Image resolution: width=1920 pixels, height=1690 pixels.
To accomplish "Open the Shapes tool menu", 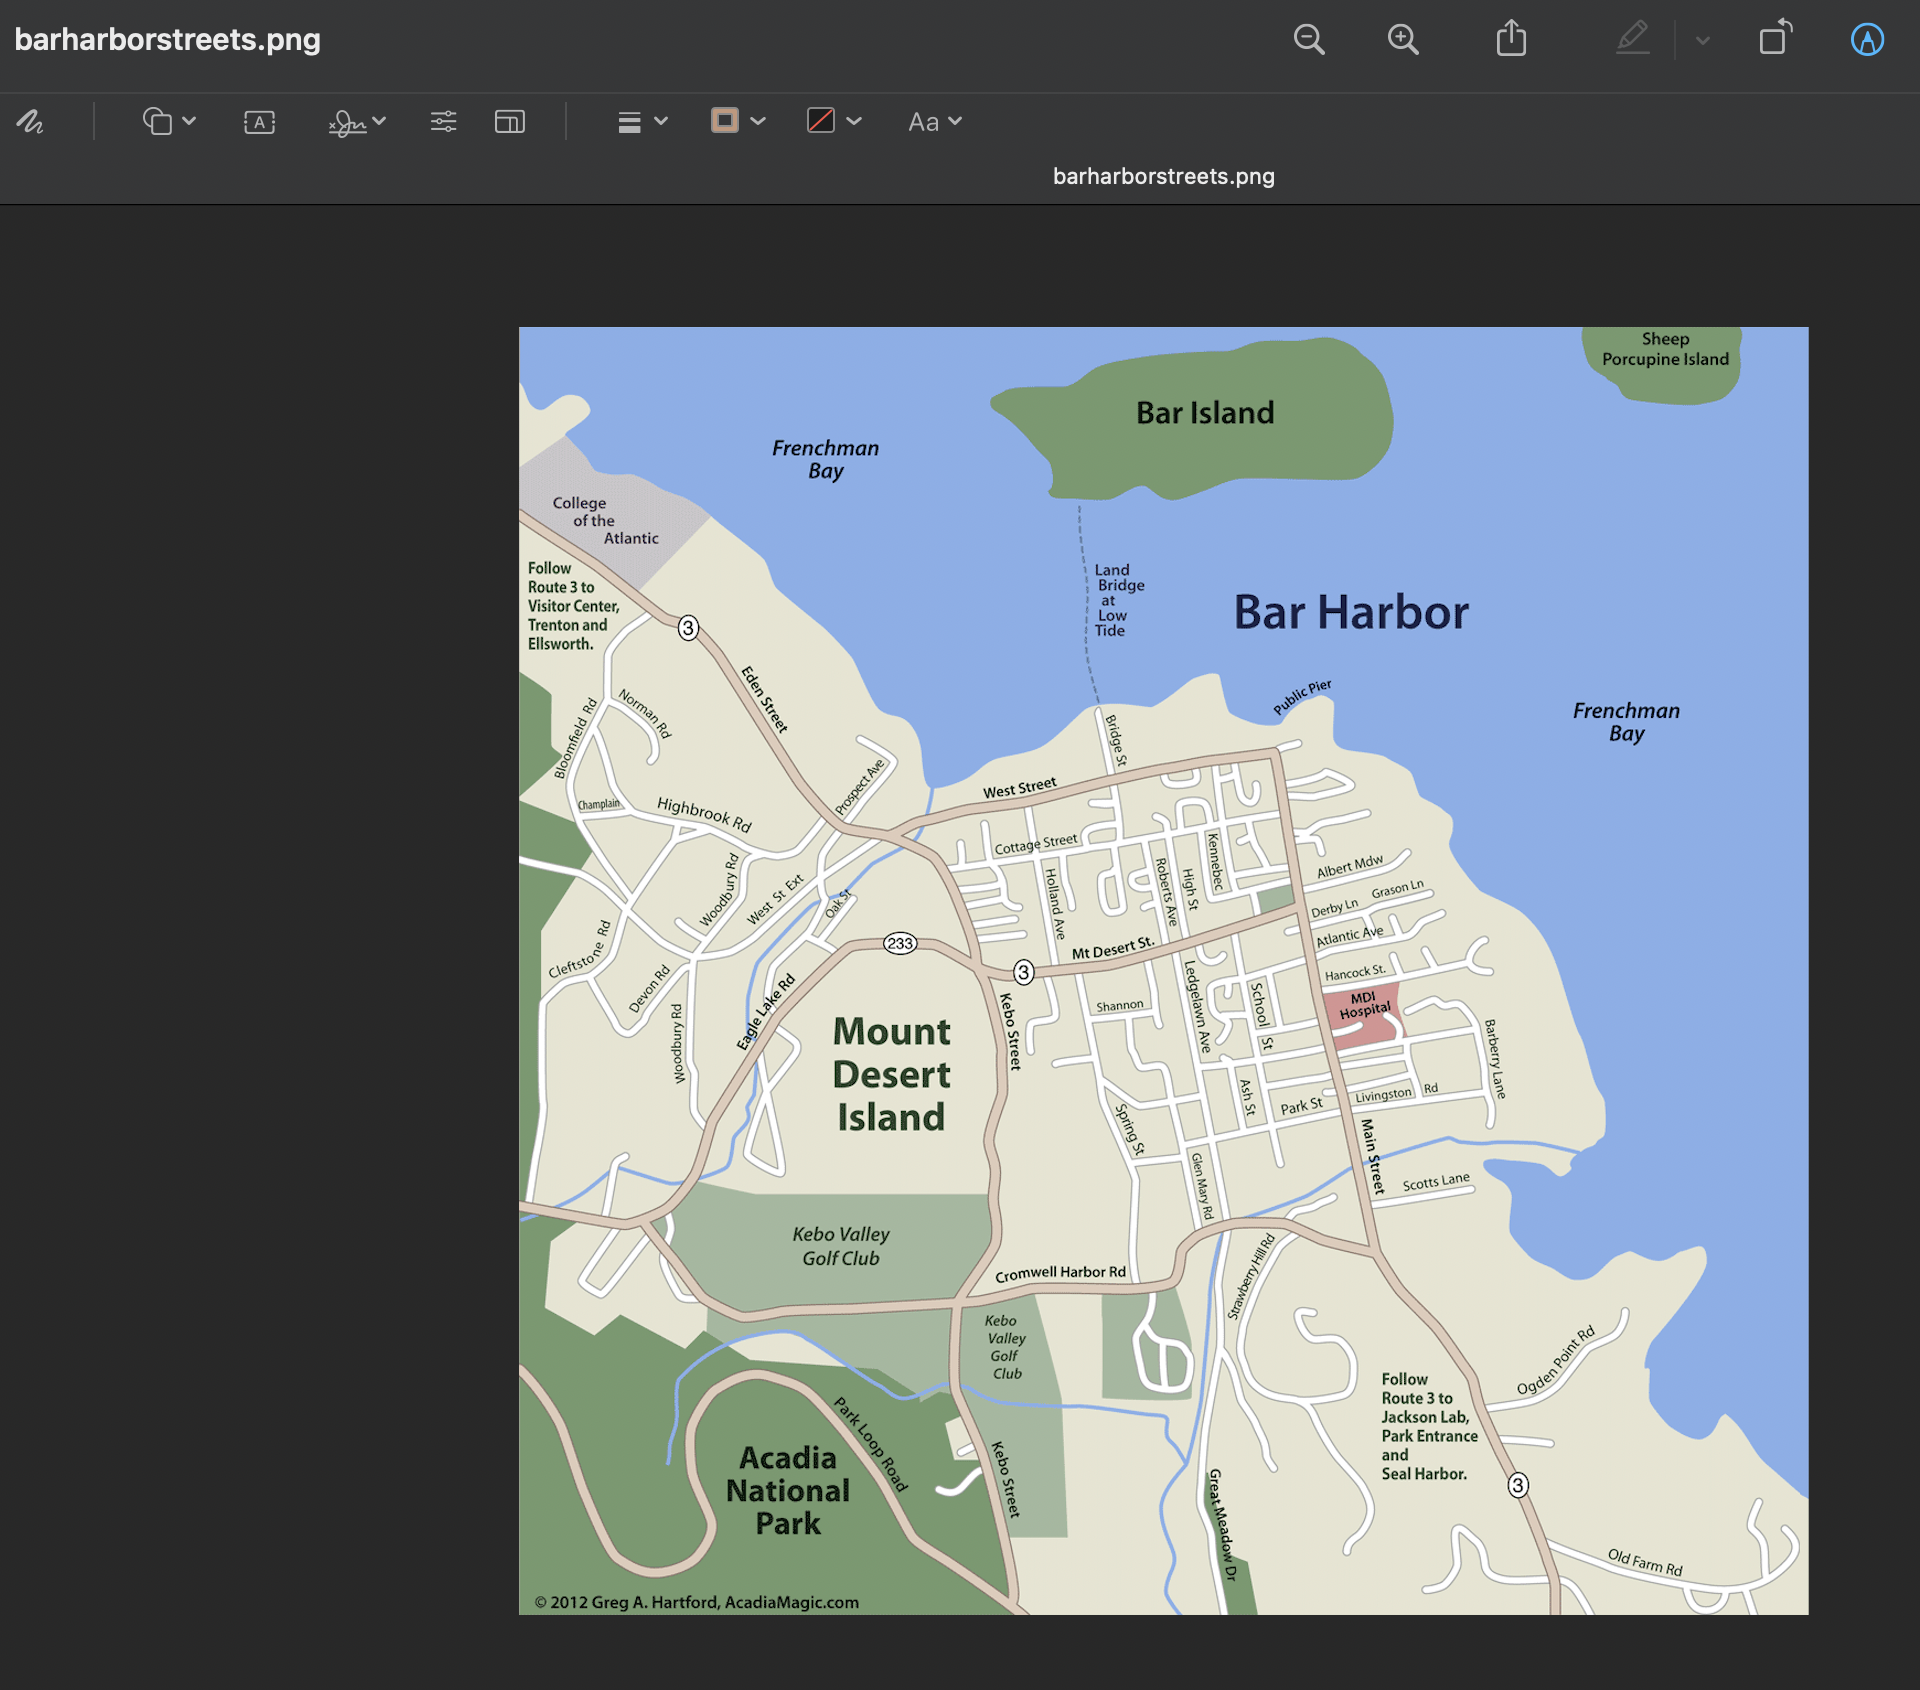I will [157, 122].
